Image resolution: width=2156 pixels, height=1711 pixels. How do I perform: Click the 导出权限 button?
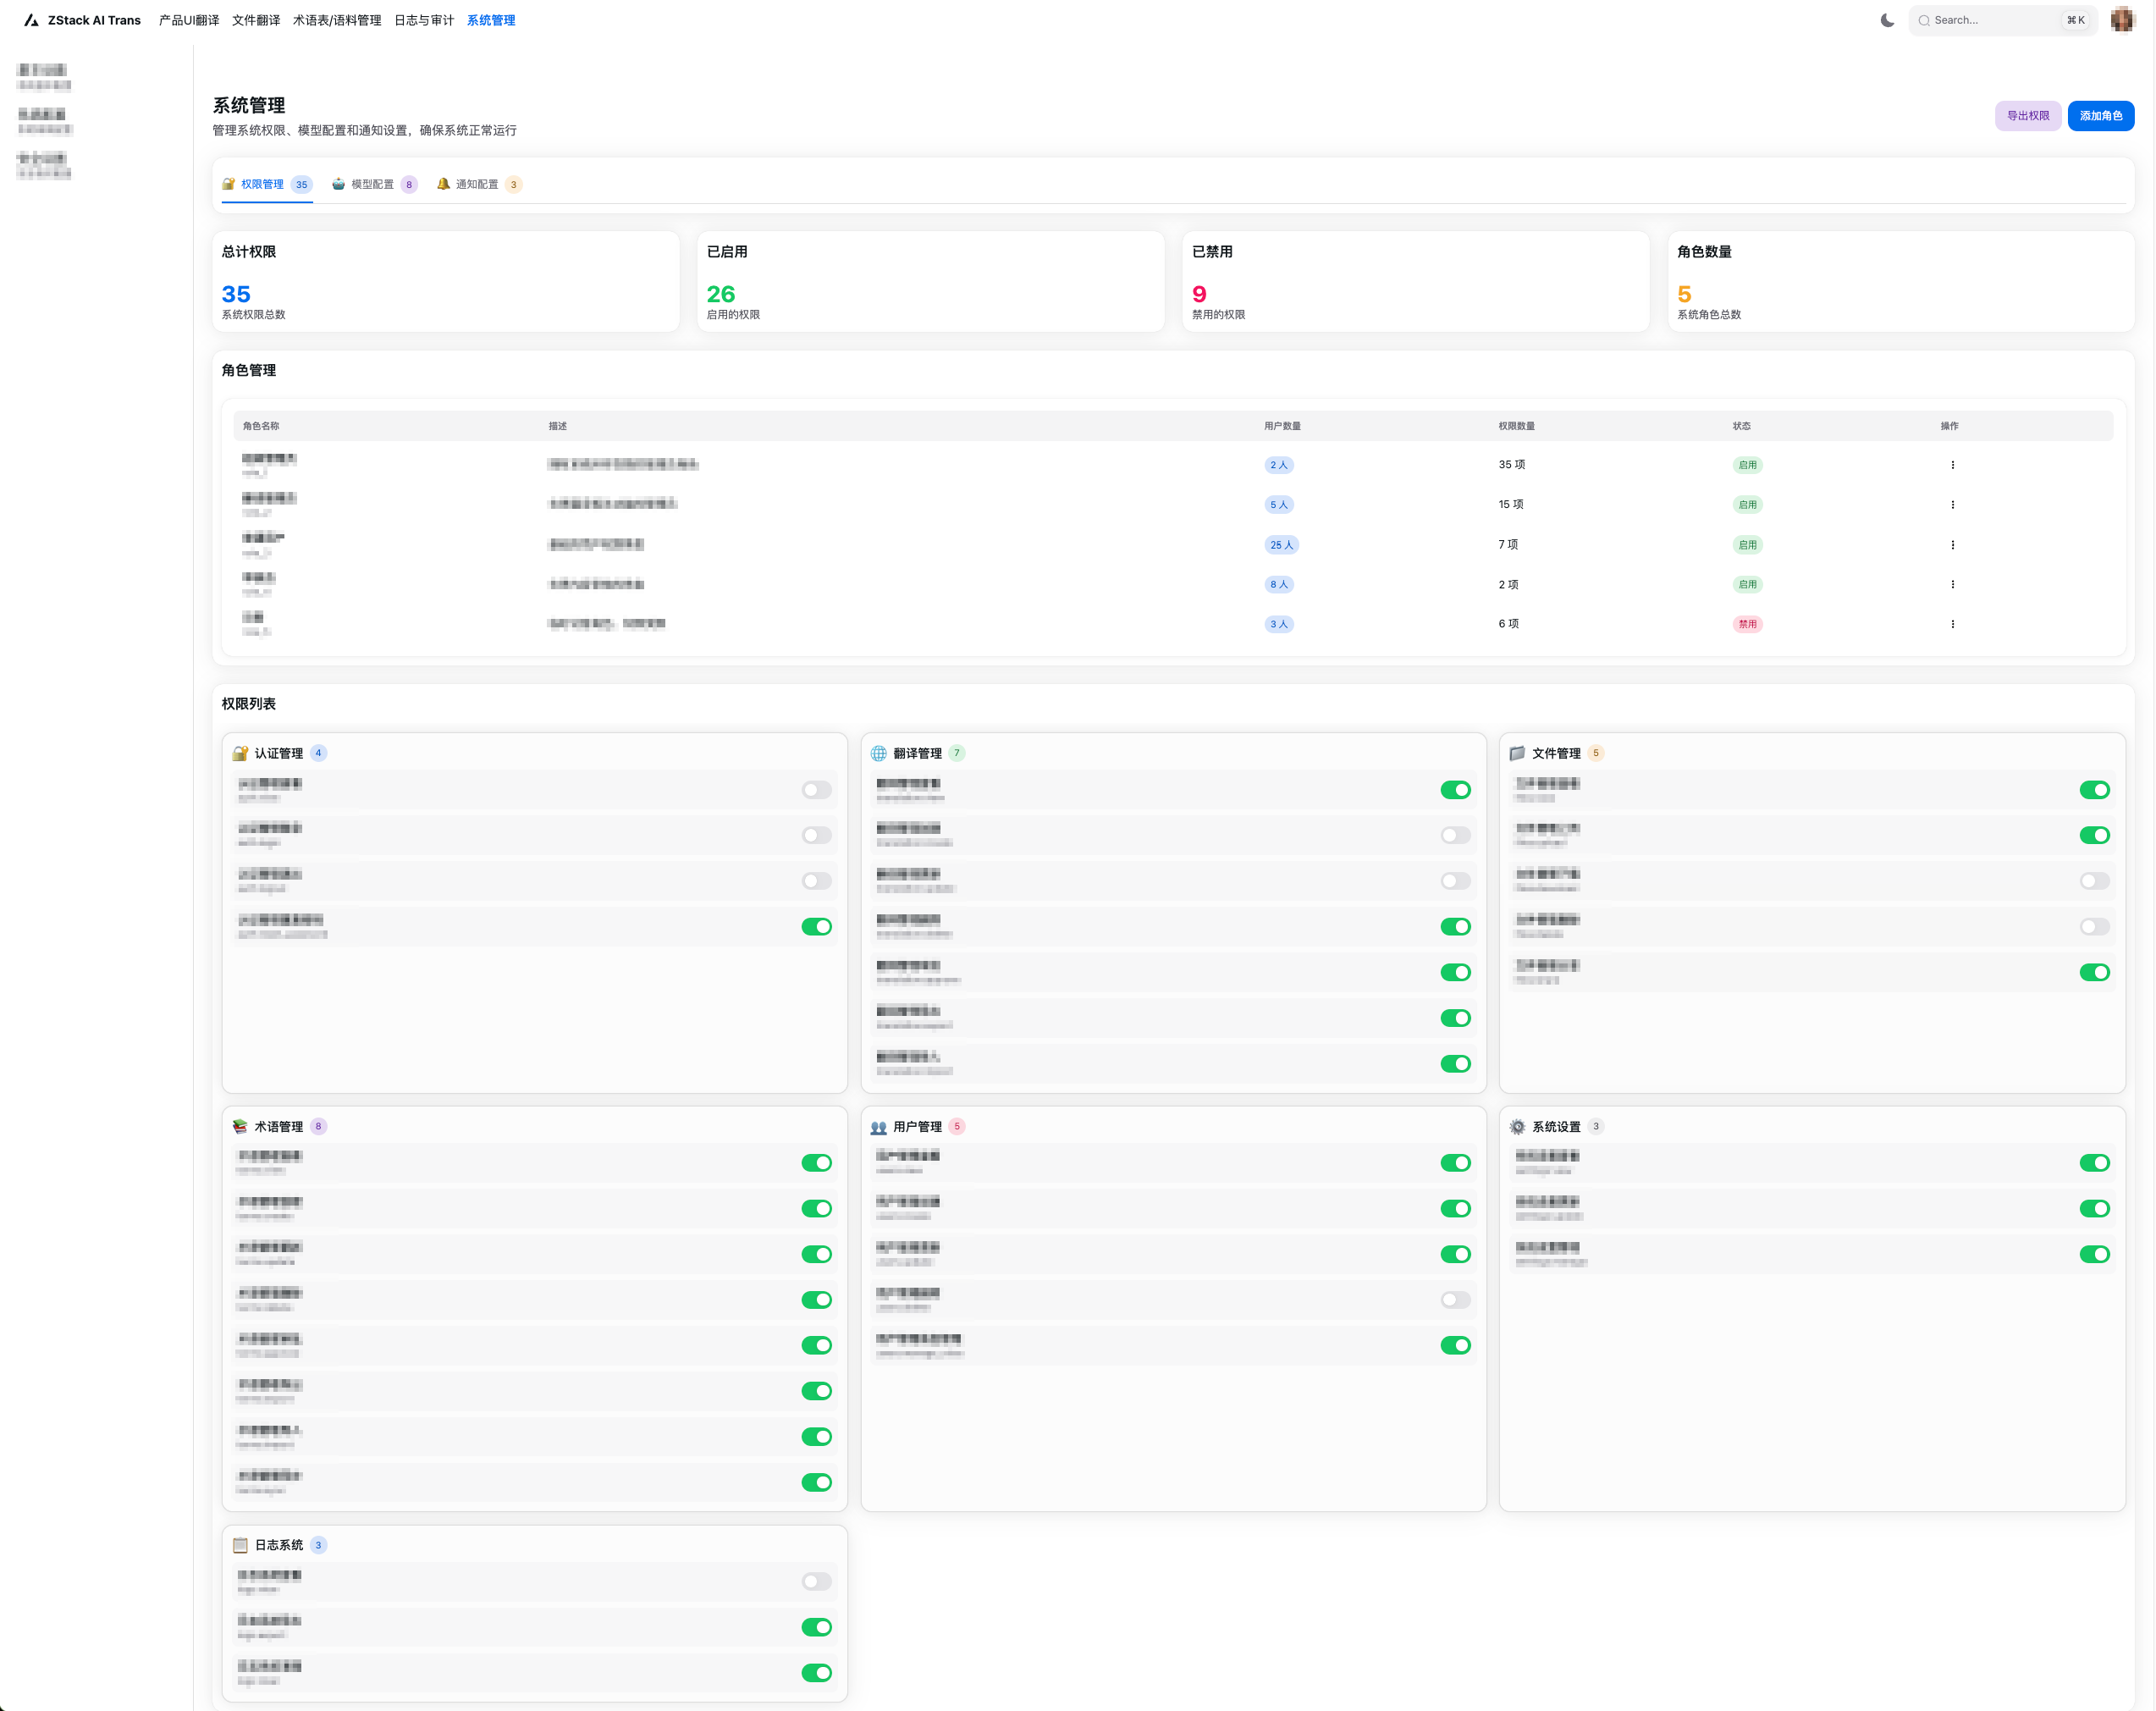(x=2028, y=116)
